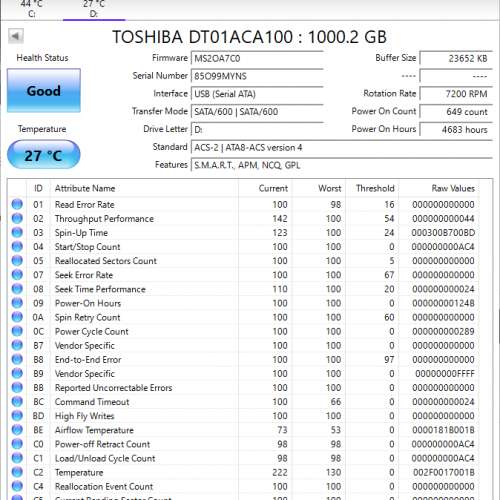Click status icon for Start/Stop Count
Image resolution: width=500 pixels, height=500 pixels.
pyautogui.click(x=17, y=247)
